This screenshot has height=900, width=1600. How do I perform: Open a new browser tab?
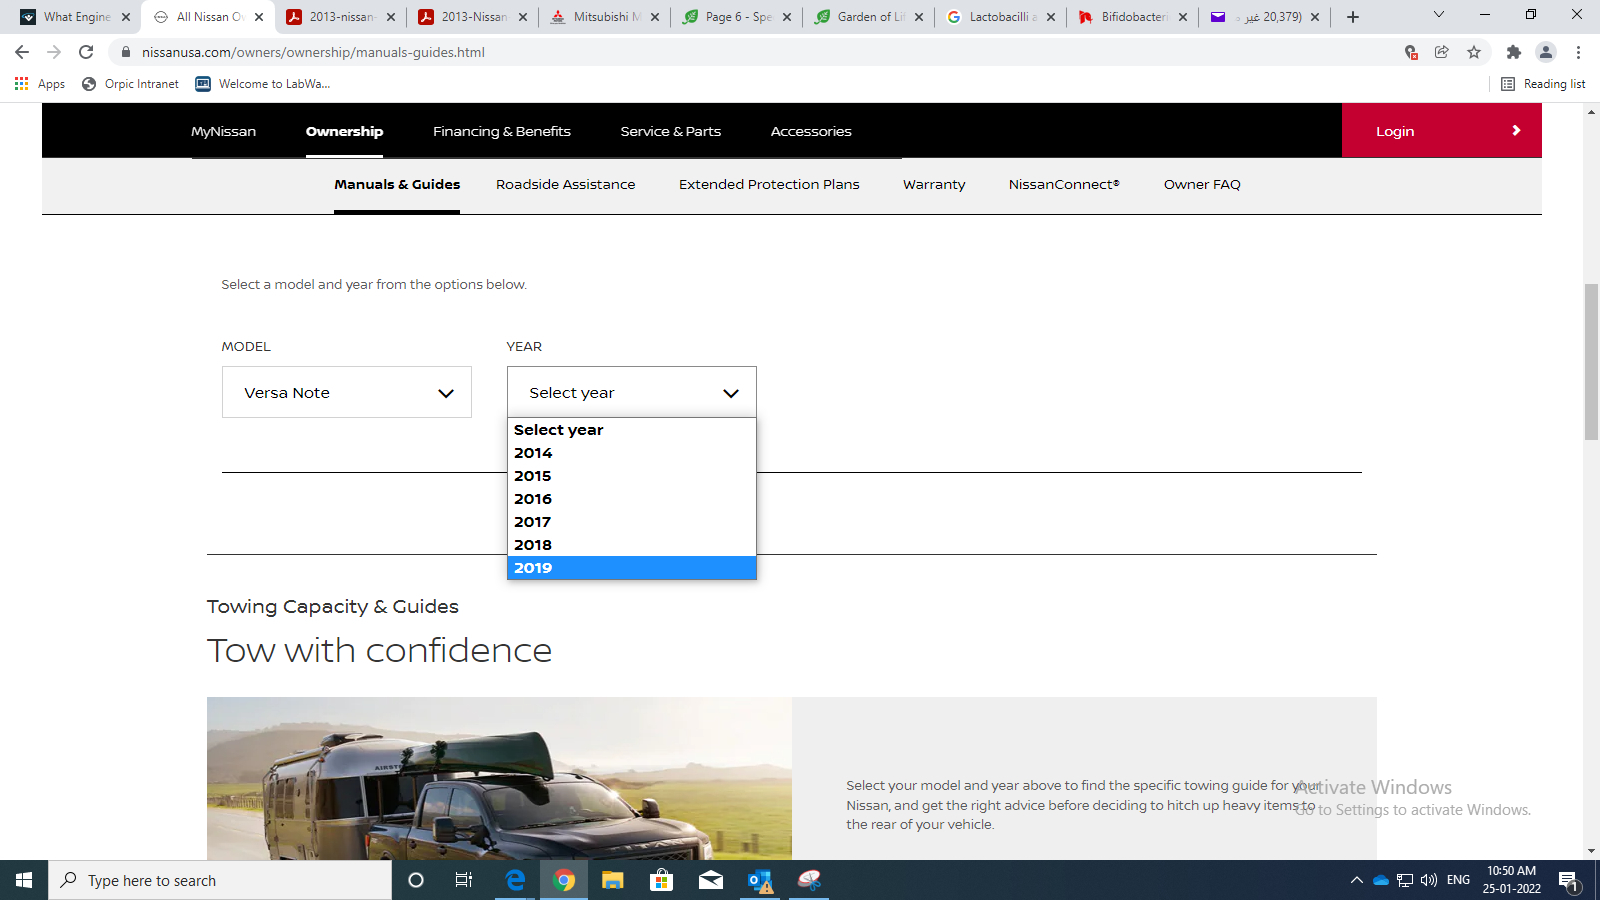tap(1353, 17)
